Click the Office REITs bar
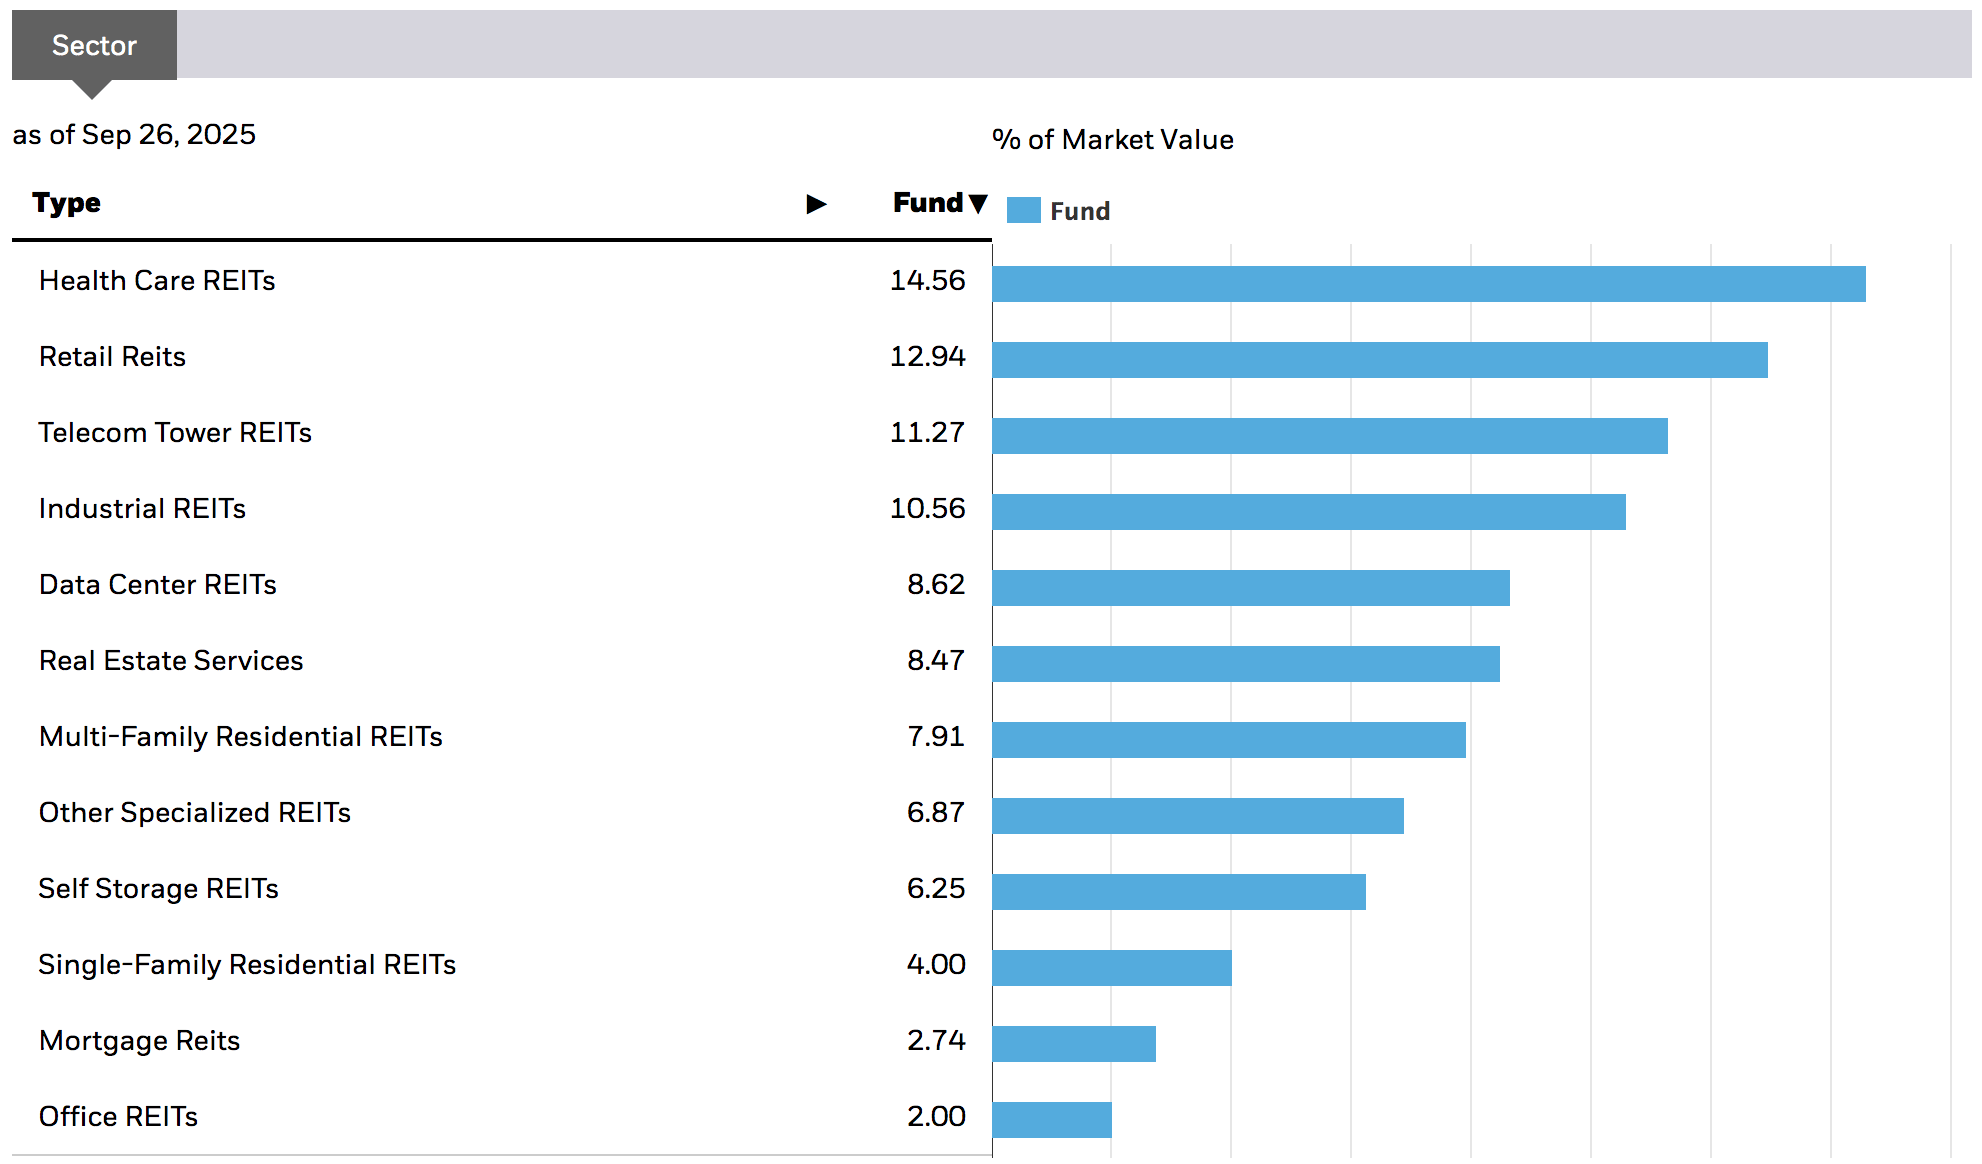Screen dimensions: 1982x1164 1051,1120
